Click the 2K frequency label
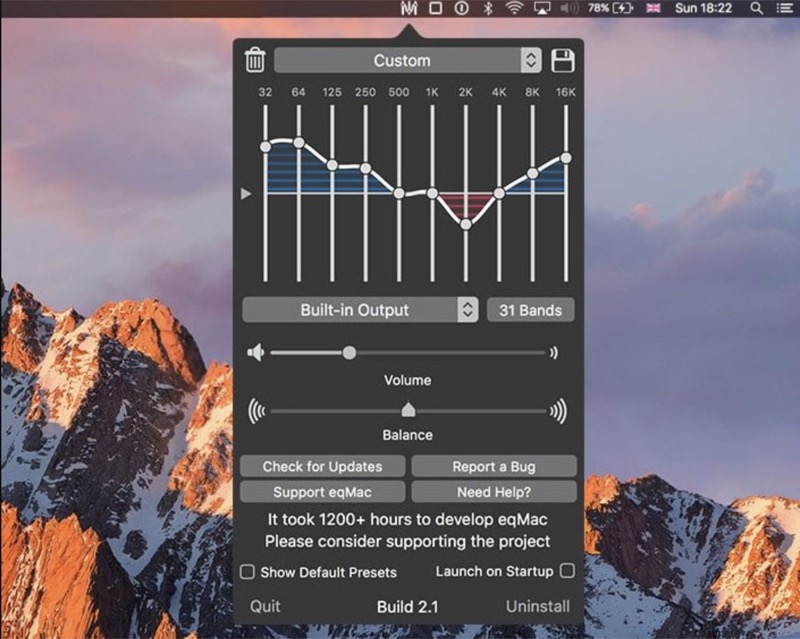800x639 pixels. click(465, 92)
